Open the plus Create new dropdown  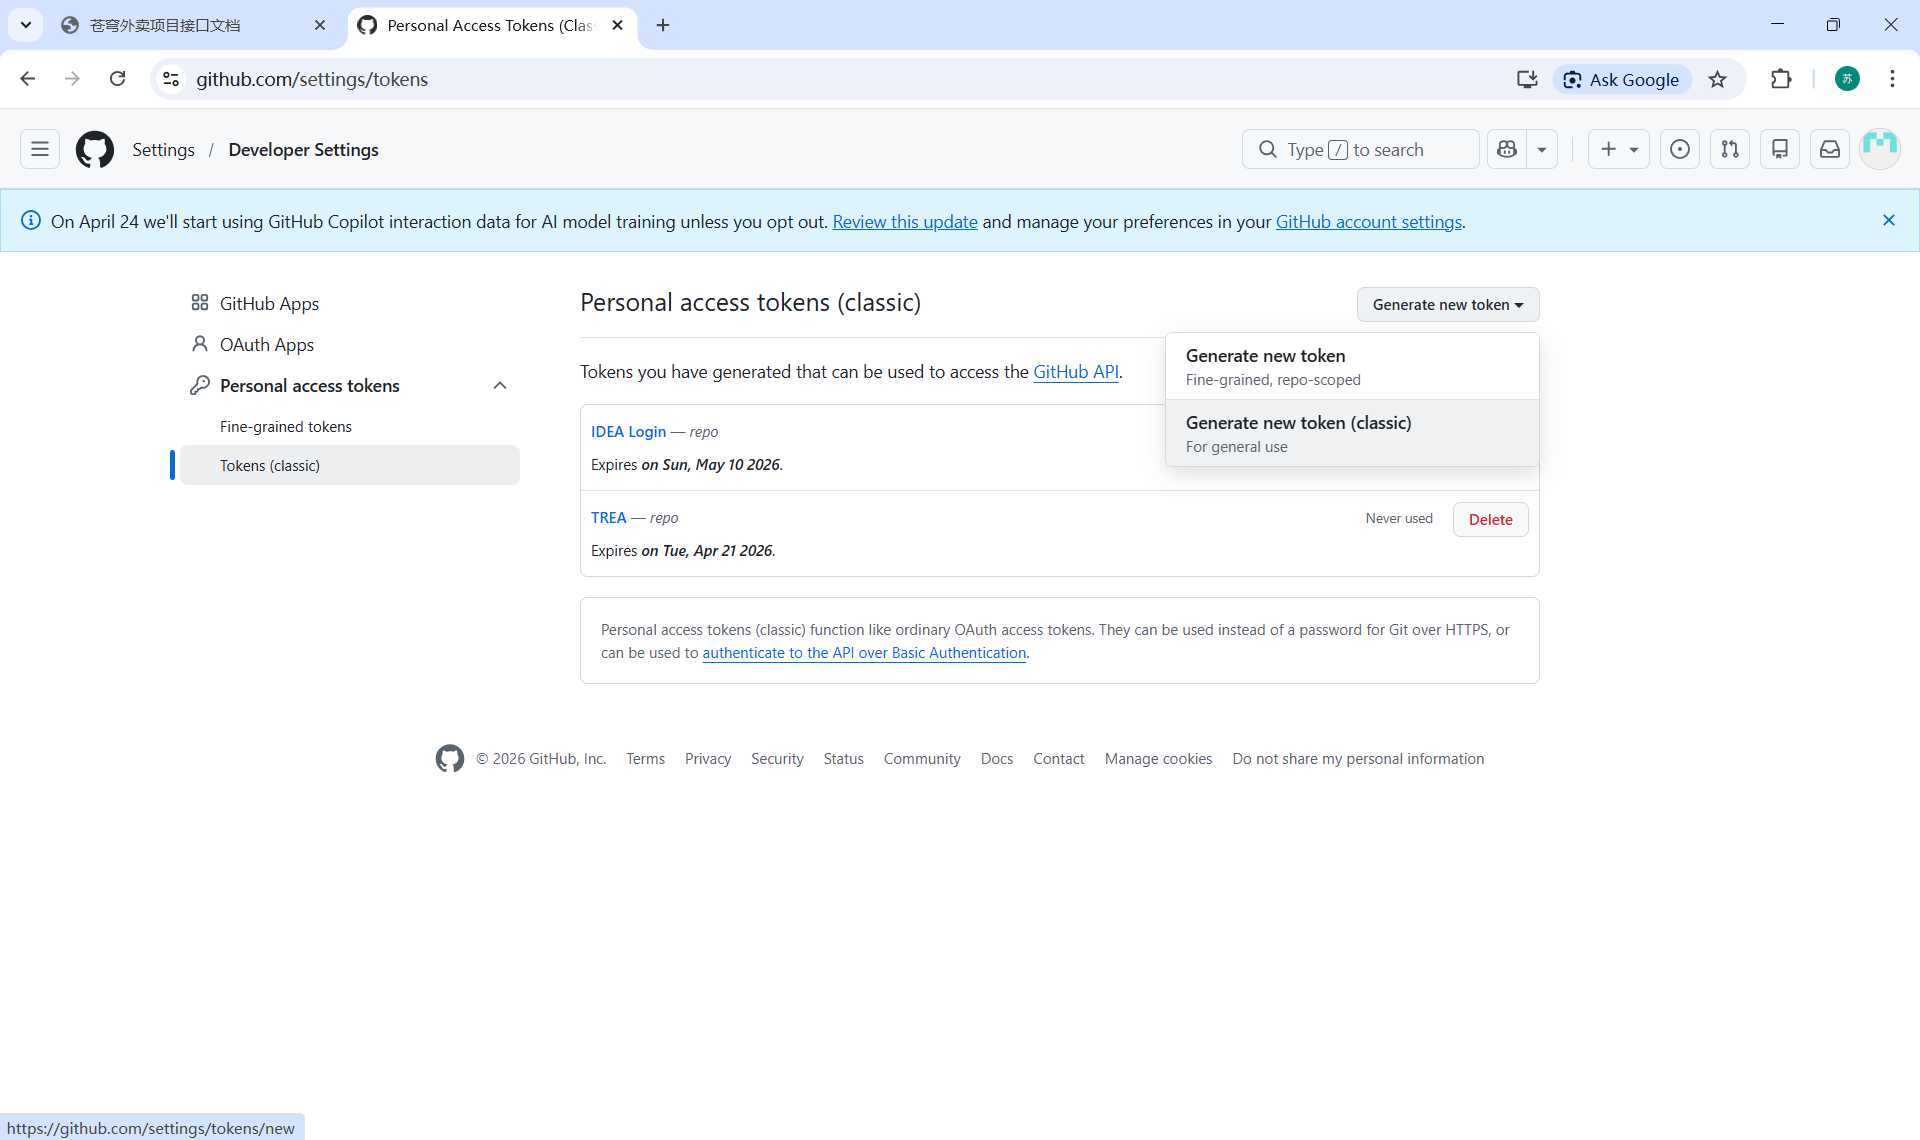(x=1618, y=149)
